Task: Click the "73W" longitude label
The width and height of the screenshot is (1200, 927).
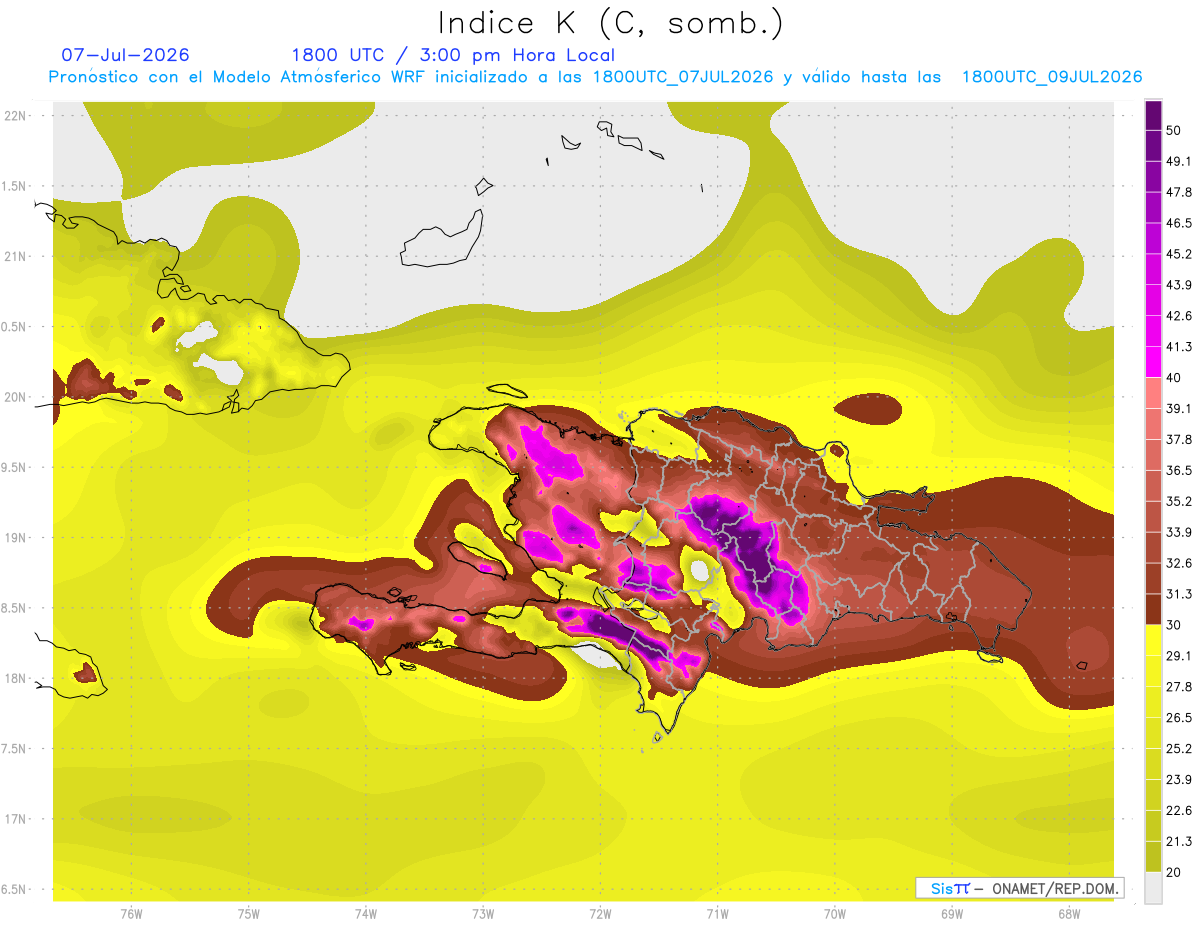Action: pyautogui.click(x=483, y=913)
